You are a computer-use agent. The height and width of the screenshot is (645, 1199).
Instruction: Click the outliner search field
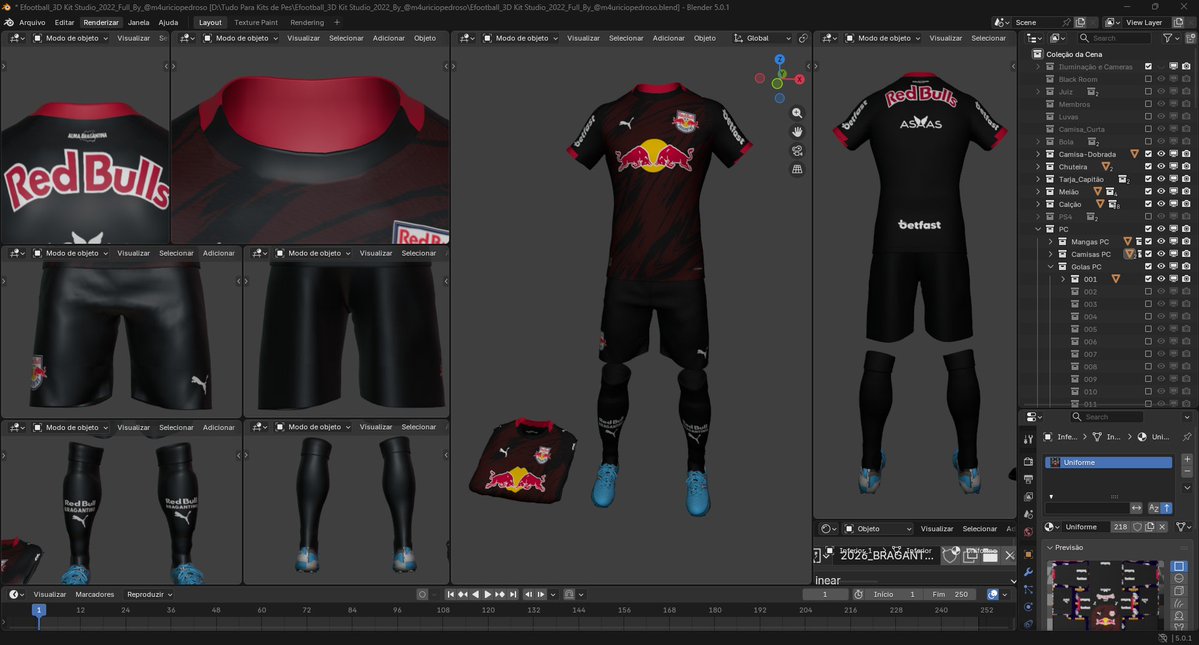point(1115,37)
